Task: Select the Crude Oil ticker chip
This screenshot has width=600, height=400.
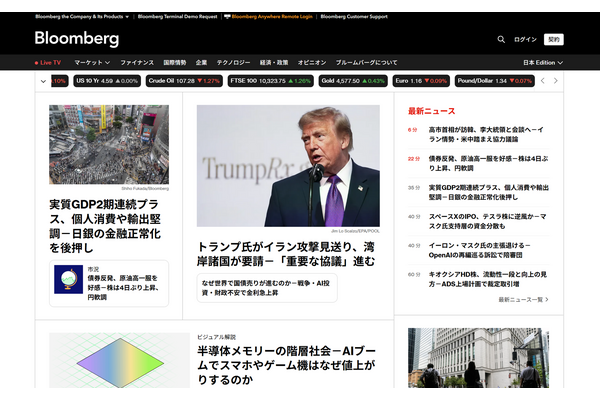Action: coord(184,81)
